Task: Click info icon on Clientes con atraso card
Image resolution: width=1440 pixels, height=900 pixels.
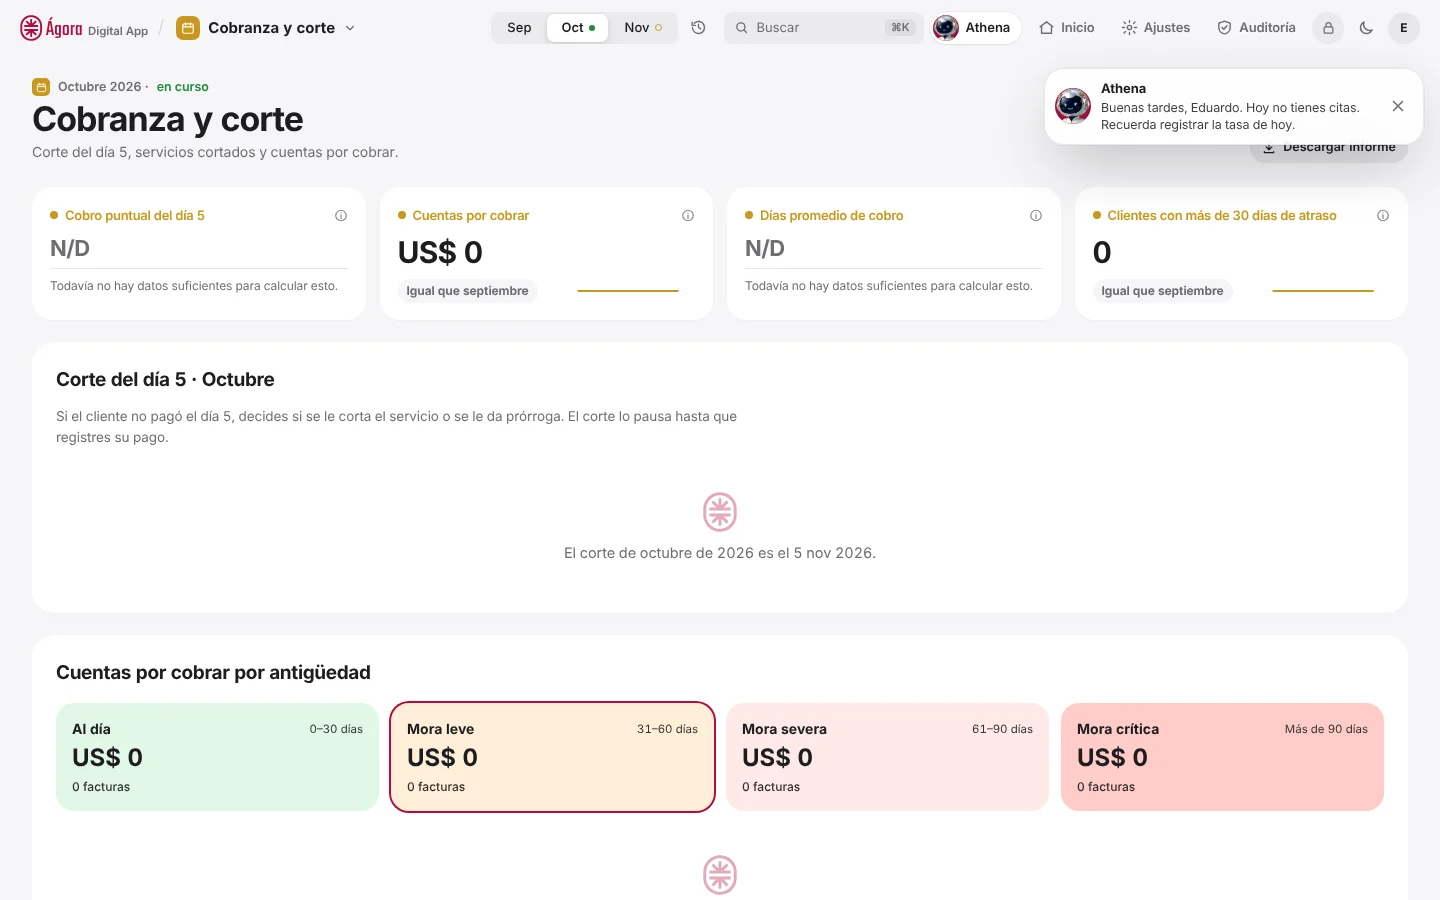Action: tap(1383, 216)
